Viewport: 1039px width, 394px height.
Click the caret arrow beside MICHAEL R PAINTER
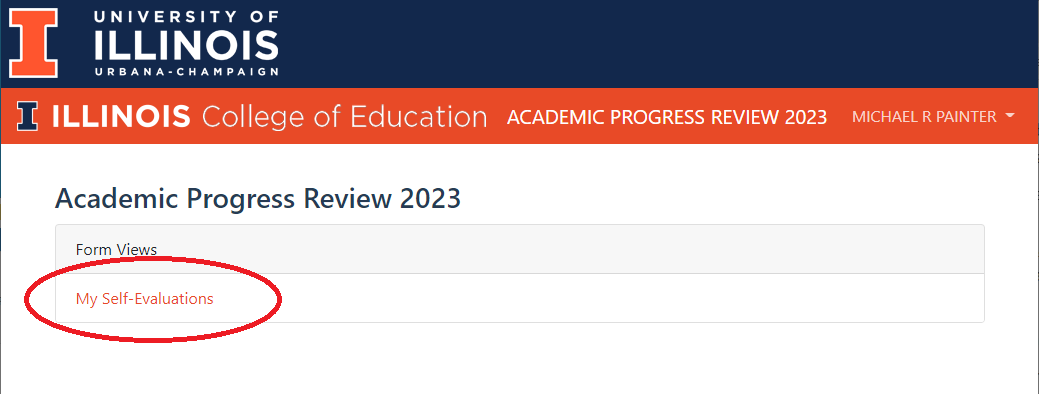coord(1010,117)
